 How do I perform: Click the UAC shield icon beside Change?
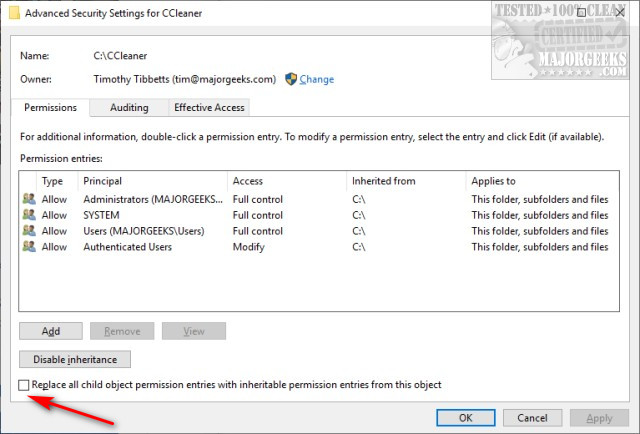coord(291,79)
